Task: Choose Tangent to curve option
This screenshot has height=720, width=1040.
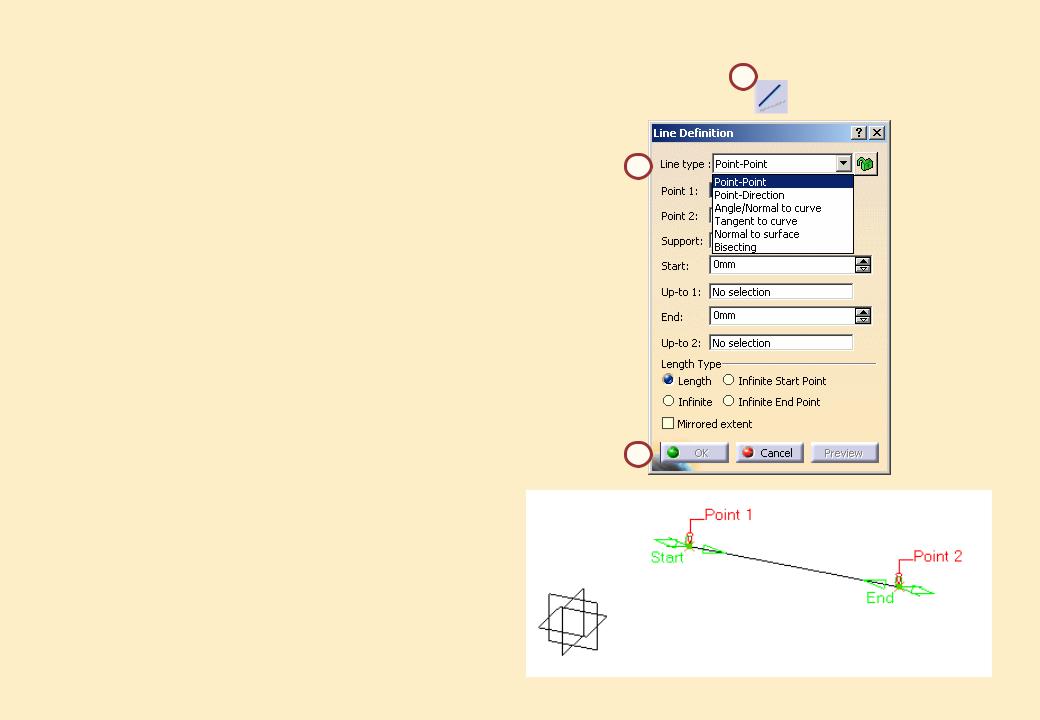Action: 783,221
